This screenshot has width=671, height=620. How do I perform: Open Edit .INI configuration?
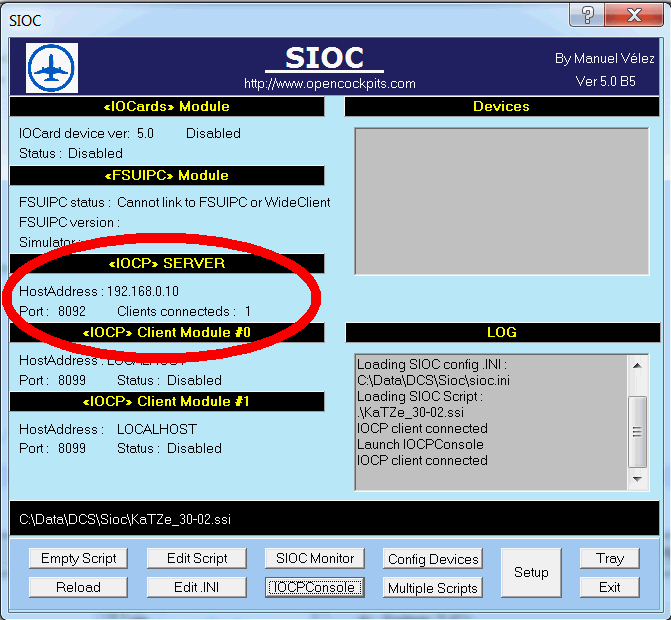coord(196,587)
